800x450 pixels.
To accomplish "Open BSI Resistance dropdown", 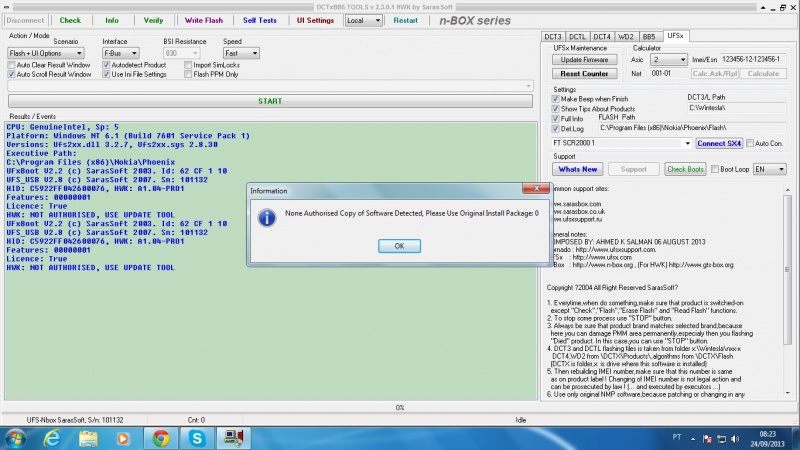I will [181, 53].
